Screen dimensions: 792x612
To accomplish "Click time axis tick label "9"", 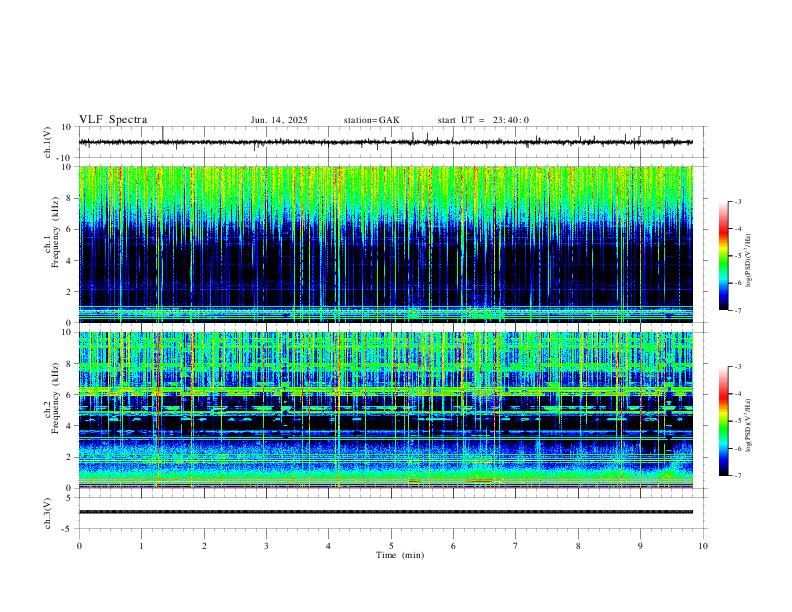I will coord(640,546).
